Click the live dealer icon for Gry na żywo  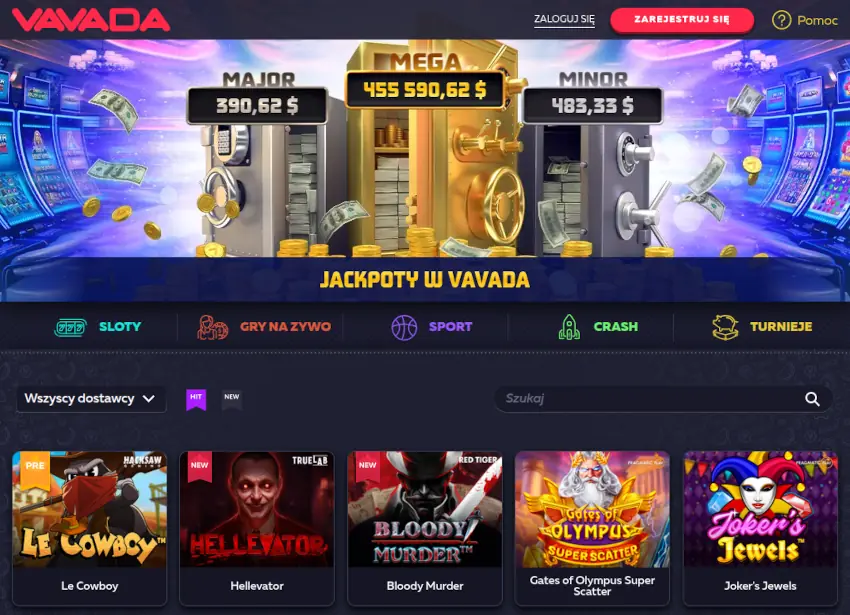212,327
